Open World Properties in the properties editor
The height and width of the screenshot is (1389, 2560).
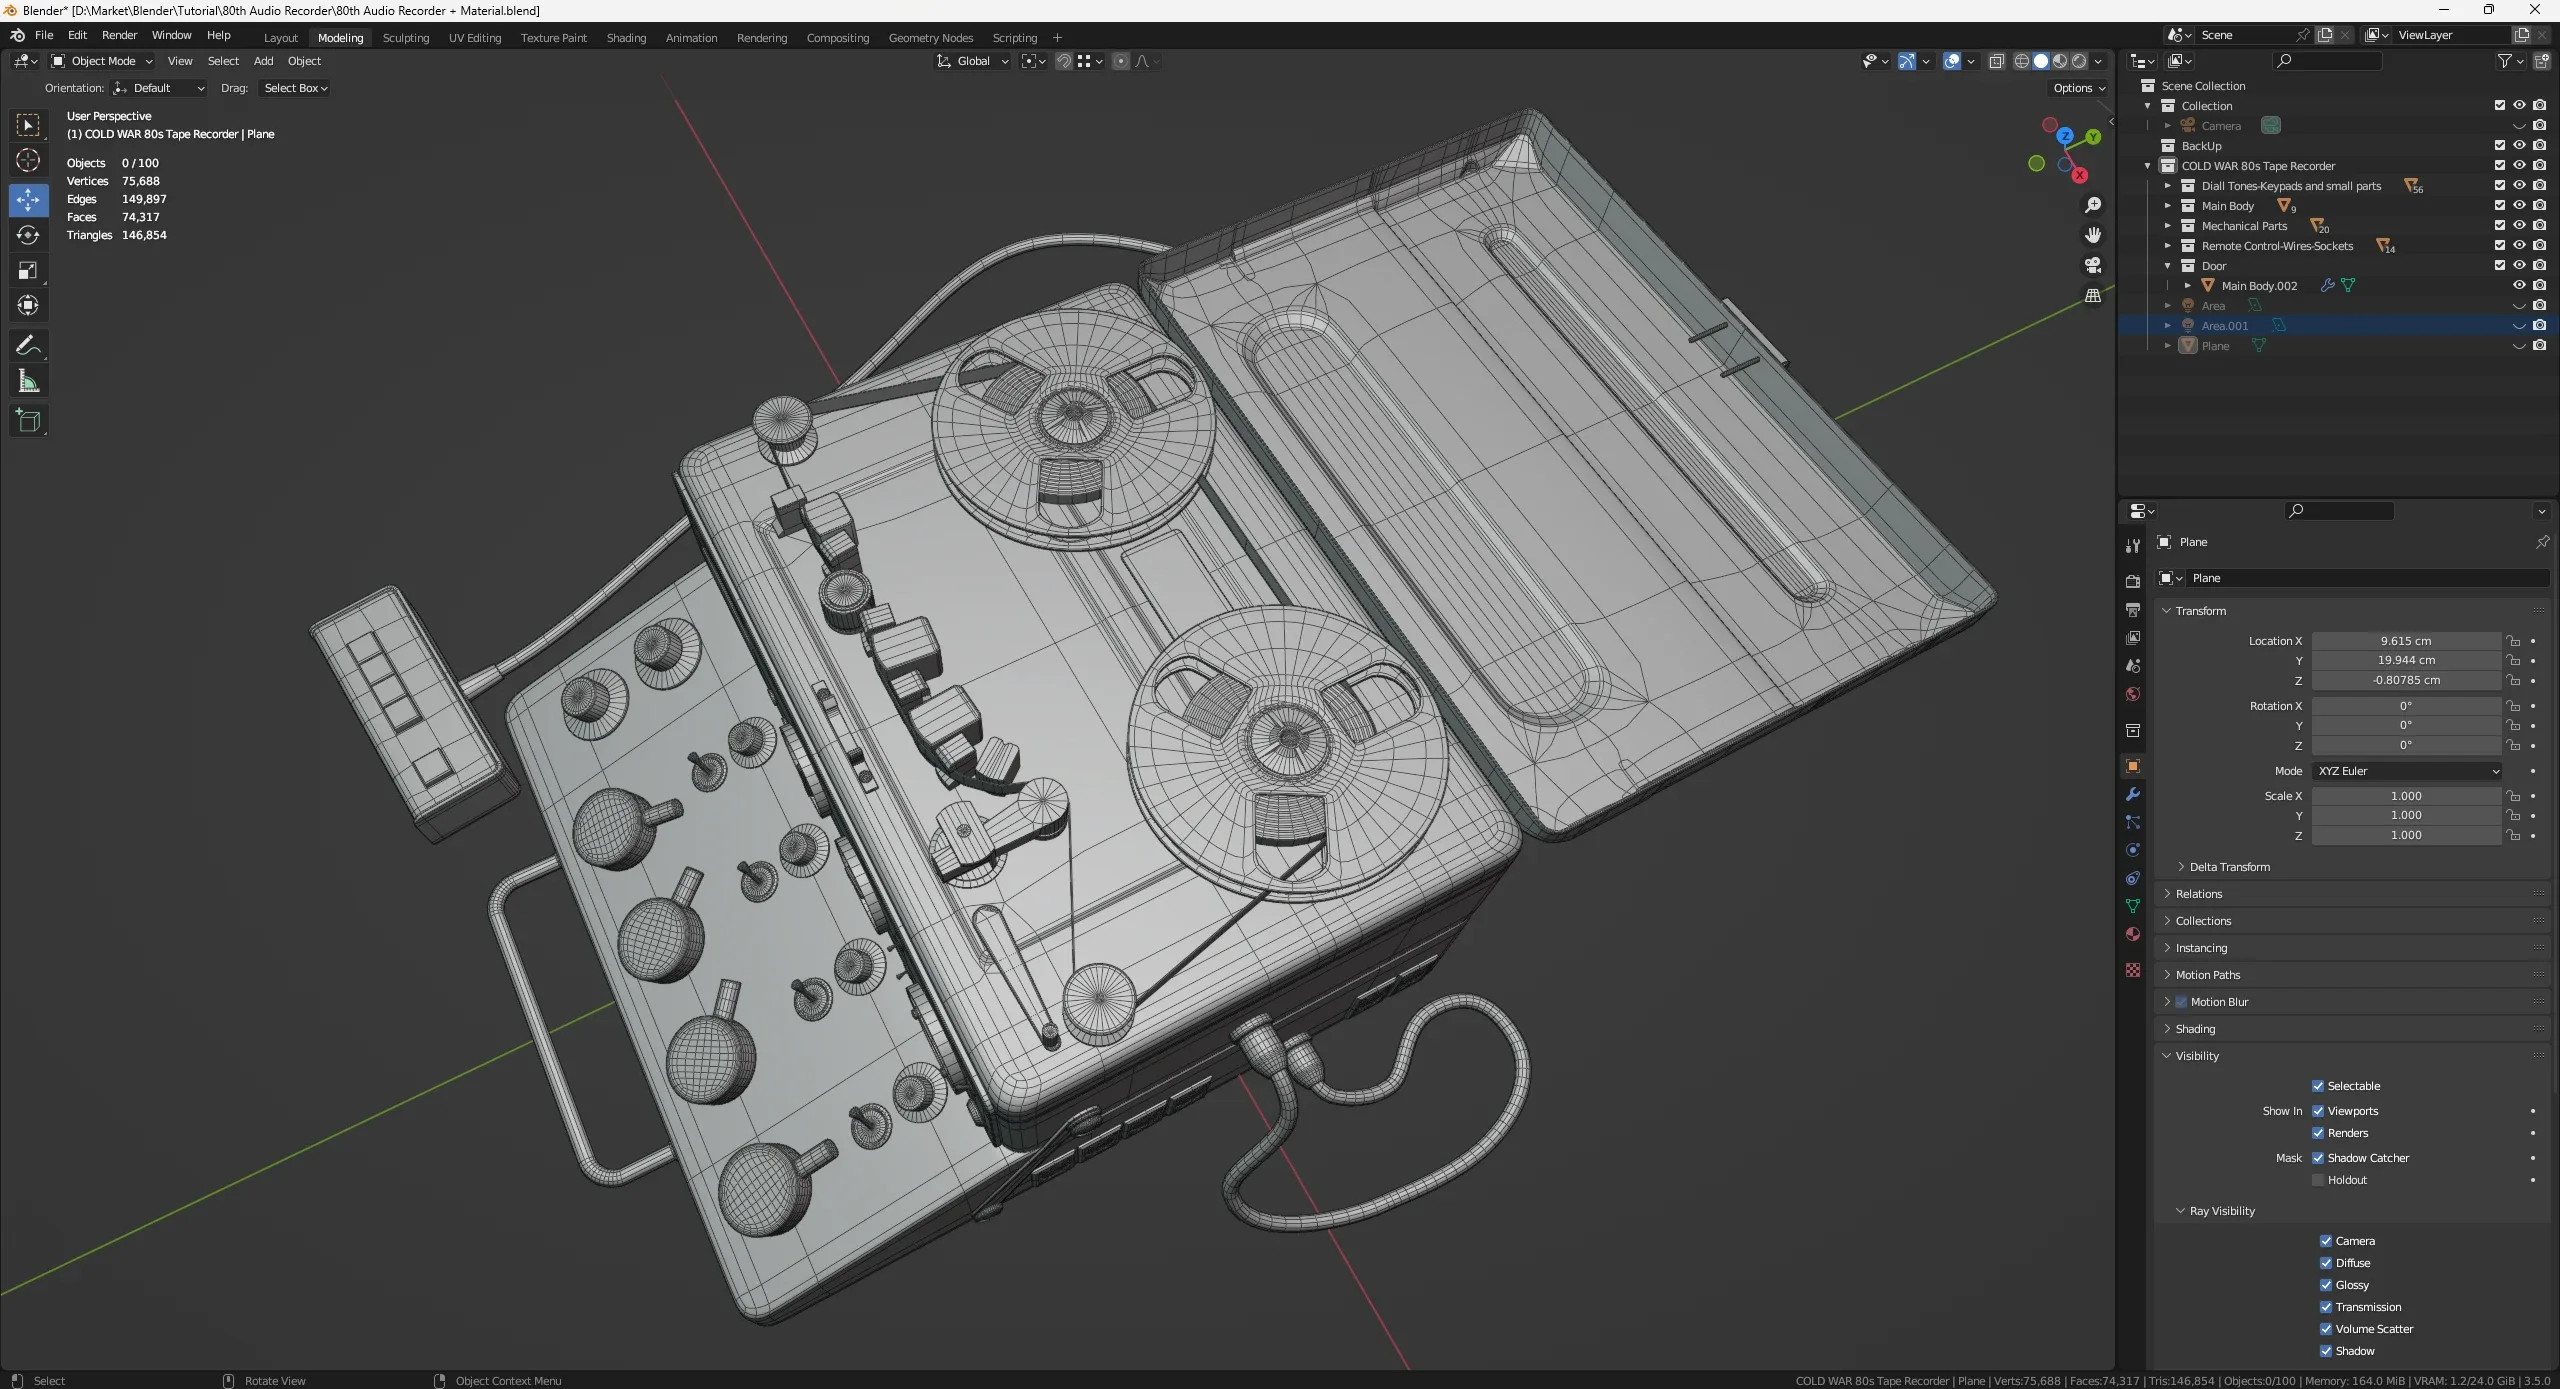tap(2132, 694)
